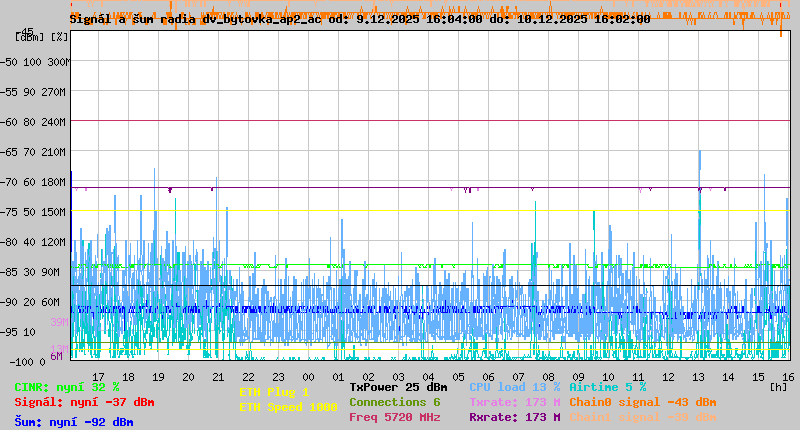Click the 21 hour mark on time axis
This screenshot has width=800, height=430.
click(219, 375)
